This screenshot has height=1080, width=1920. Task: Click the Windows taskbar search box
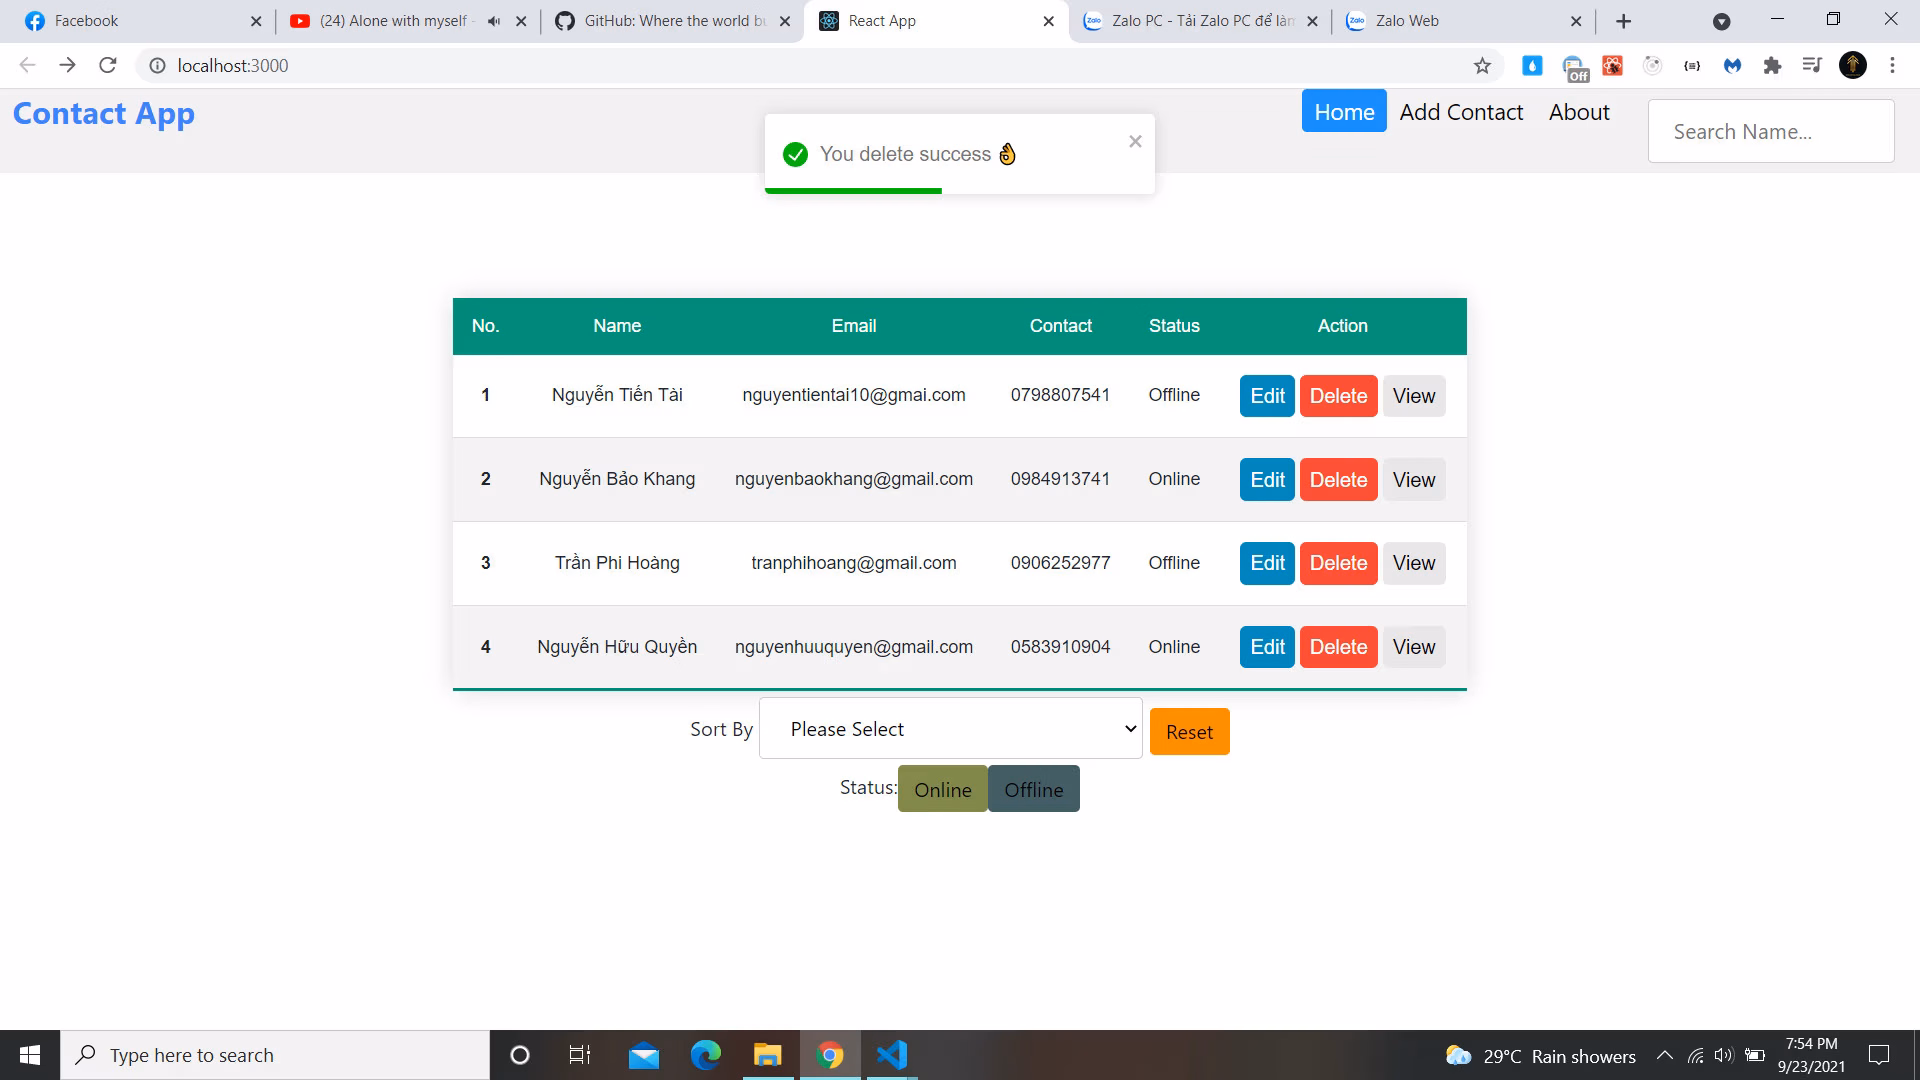click(x=275, y=1055)
